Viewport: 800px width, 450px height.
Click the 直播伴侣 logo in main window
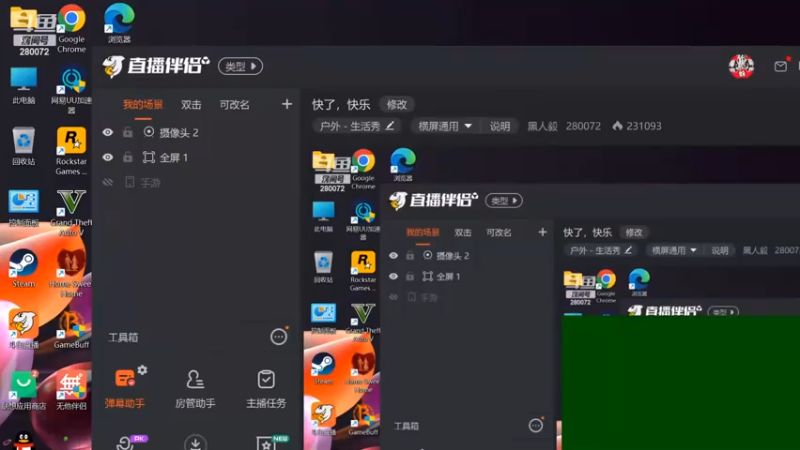(x=156, y=66)
